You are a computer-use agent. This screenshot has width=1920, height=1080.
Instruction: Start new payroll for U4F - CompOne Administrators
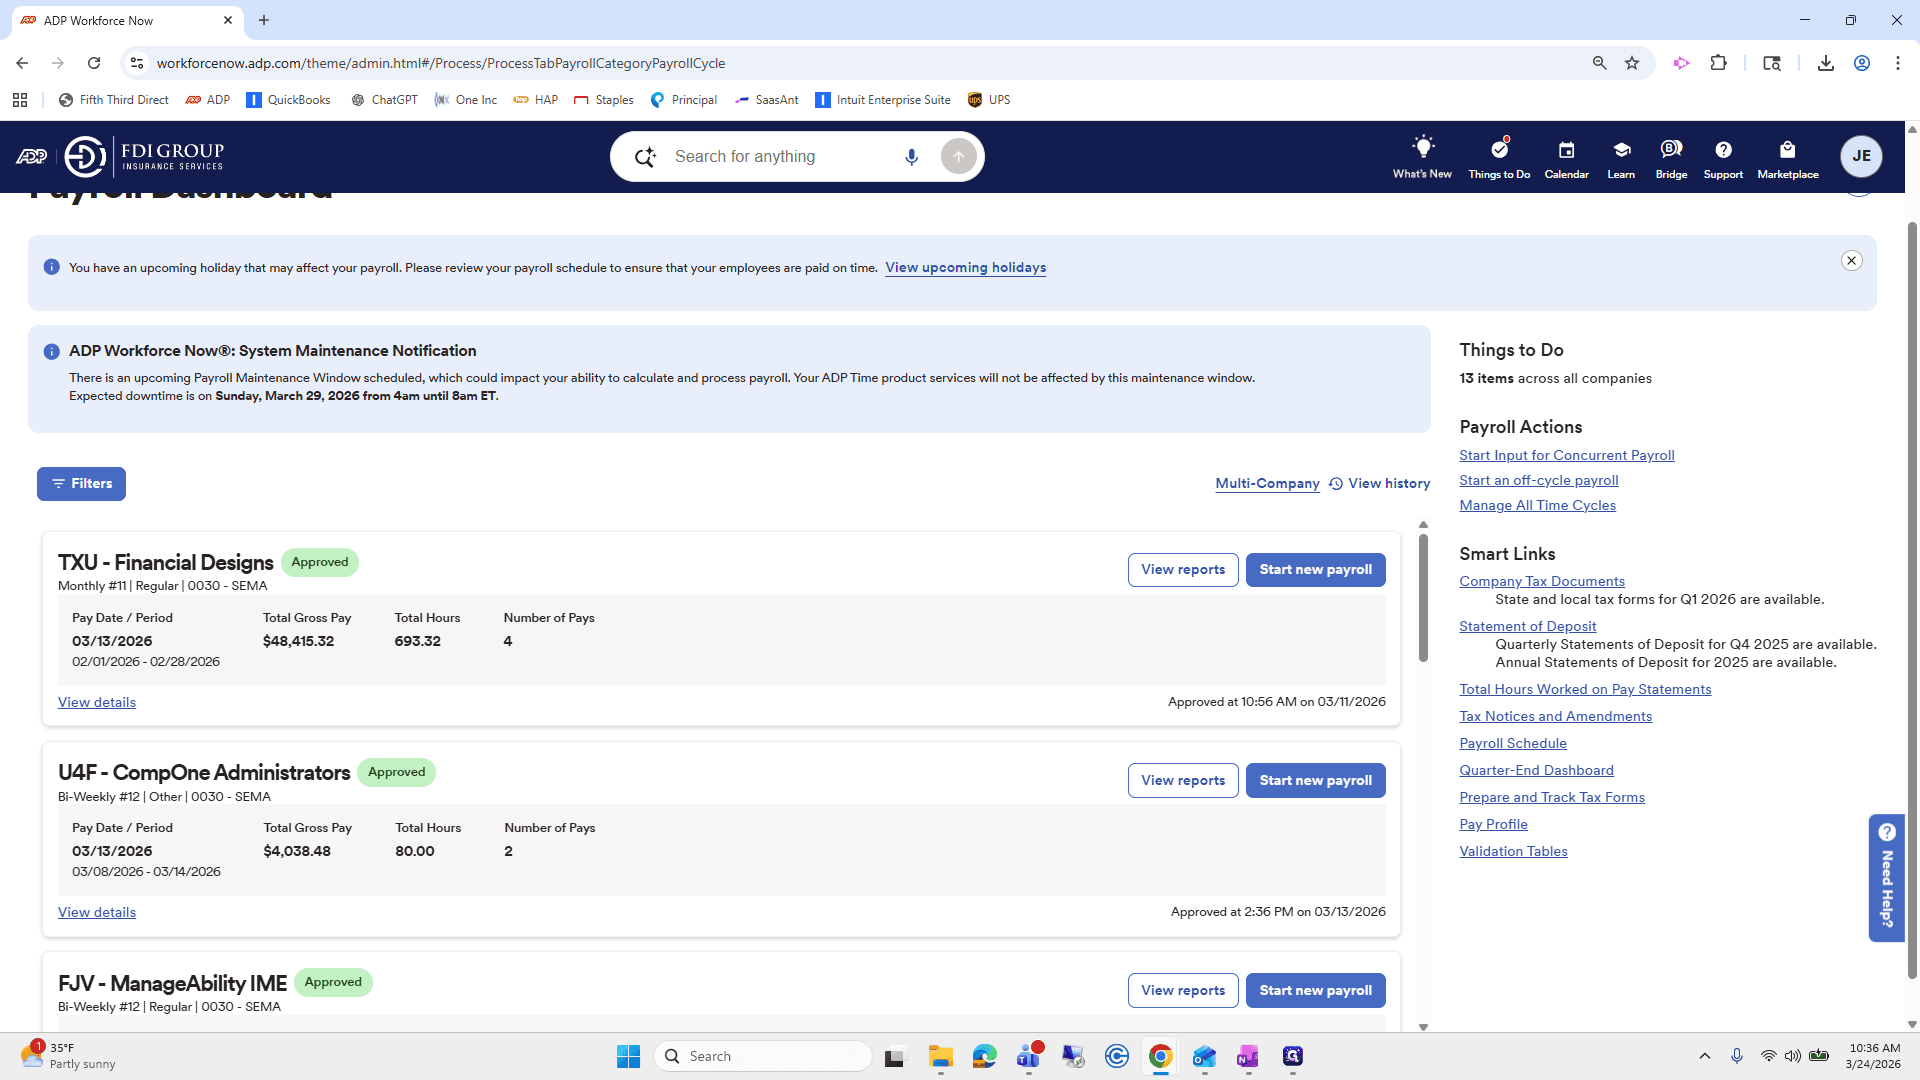click(x=1315, y=781)
